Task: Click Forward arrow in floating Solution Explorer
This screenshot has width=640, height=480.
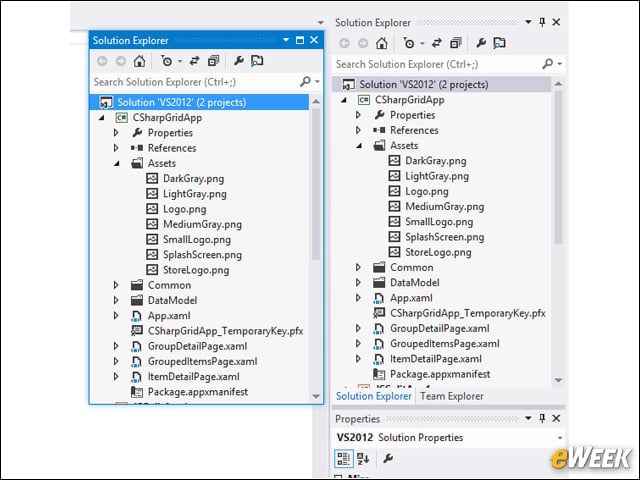Action: 120,61
